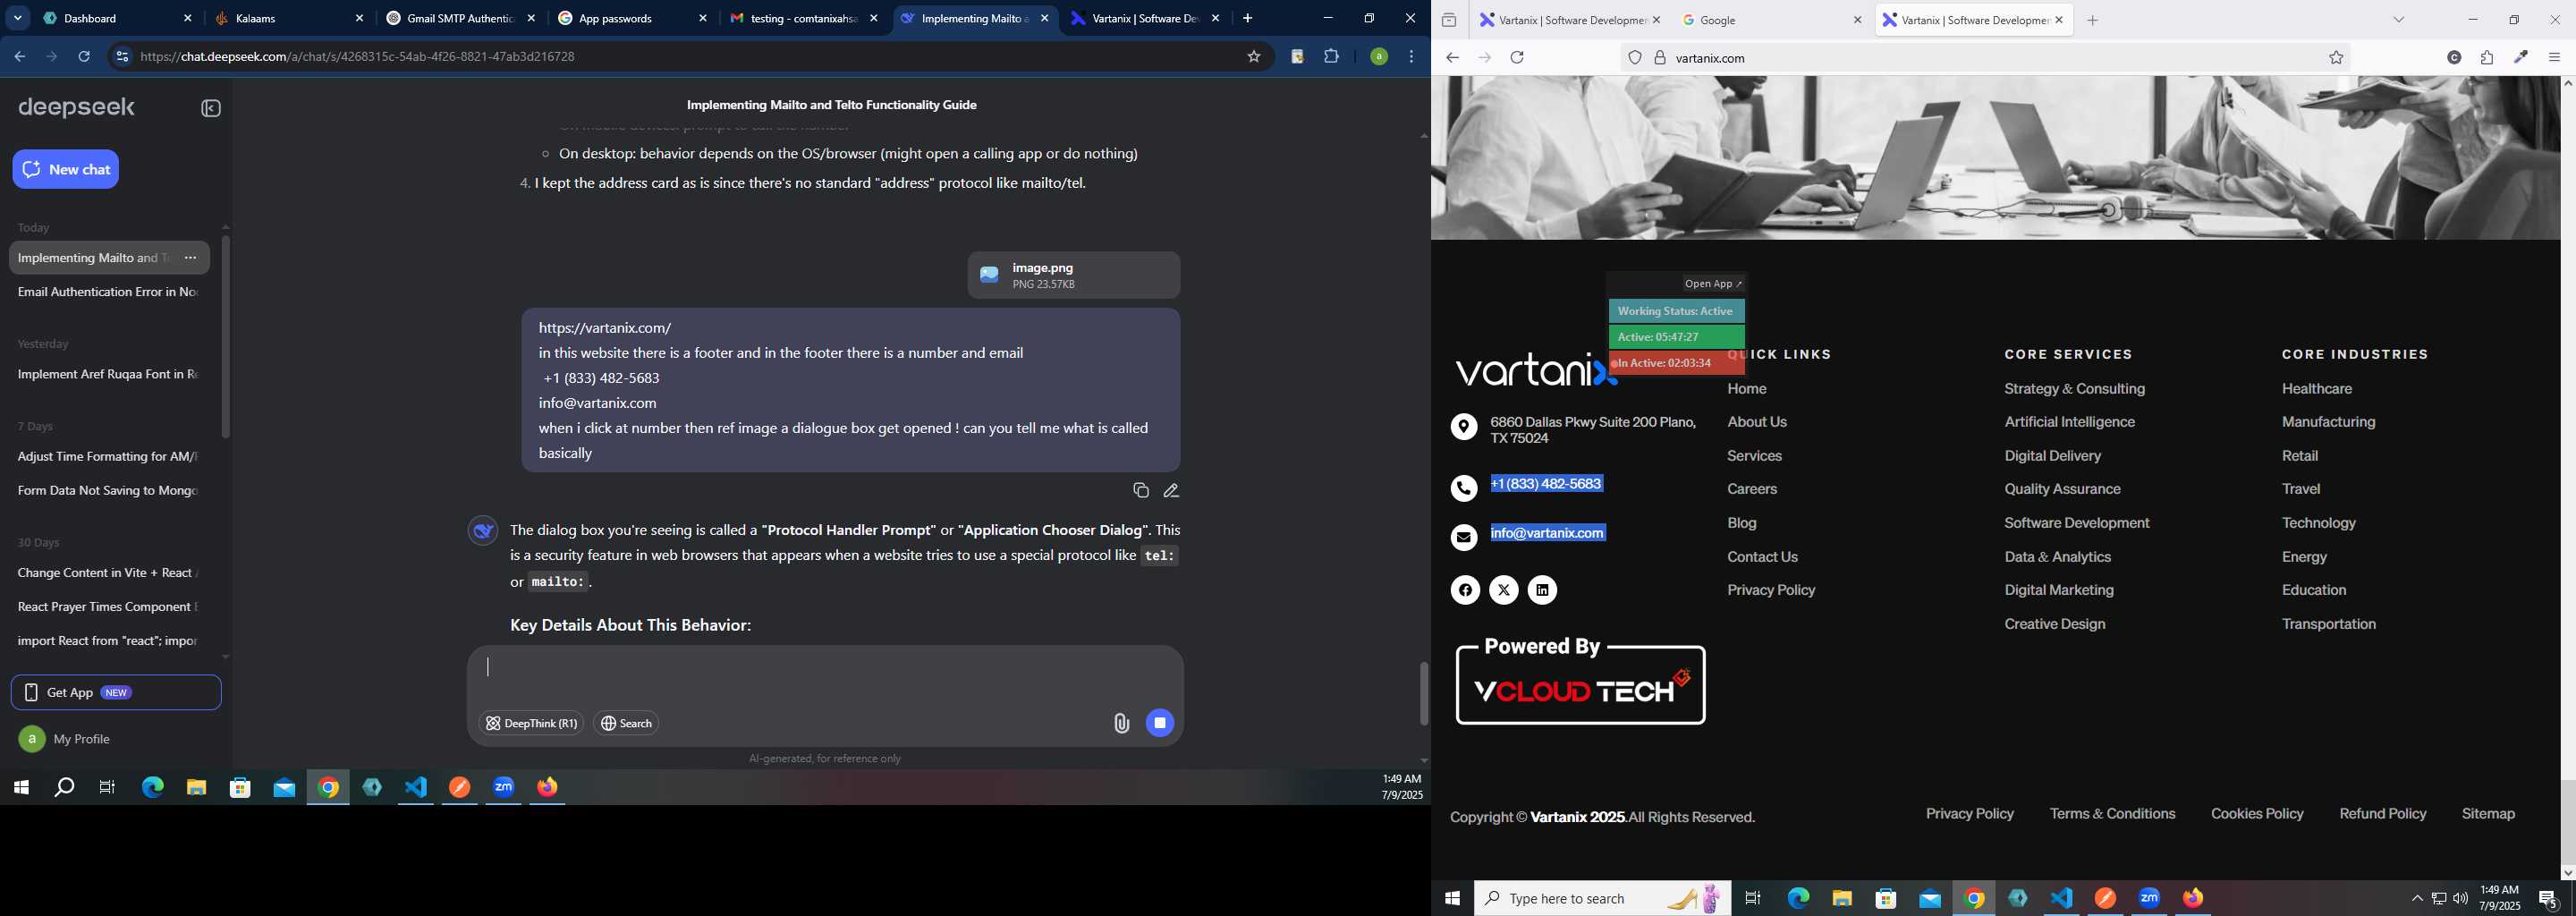Click chat scrollbar thumb in DeepSeek
The image size is (2576, 916).
click(x=1424, y=693)
